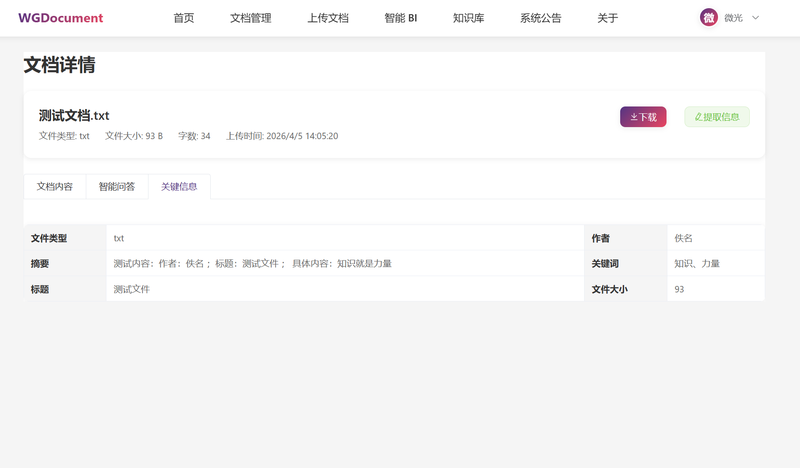Click the 知识、力量 keywords value
The image size is (800, 468).
coord(697,264)
